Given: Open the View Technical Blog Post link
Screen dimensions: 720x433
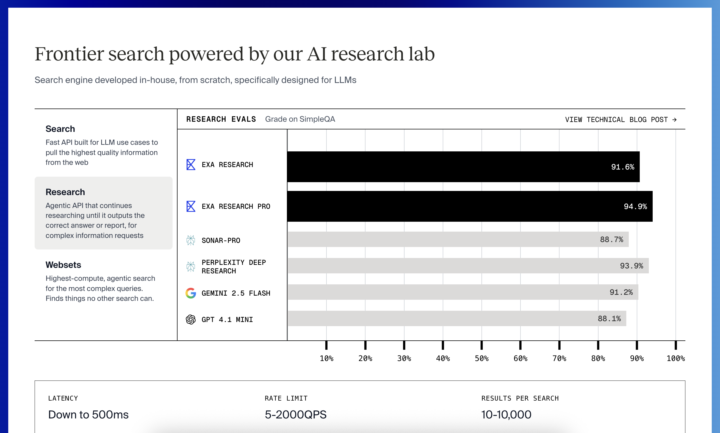Looking at the screenshot, I should coord(620,119).
